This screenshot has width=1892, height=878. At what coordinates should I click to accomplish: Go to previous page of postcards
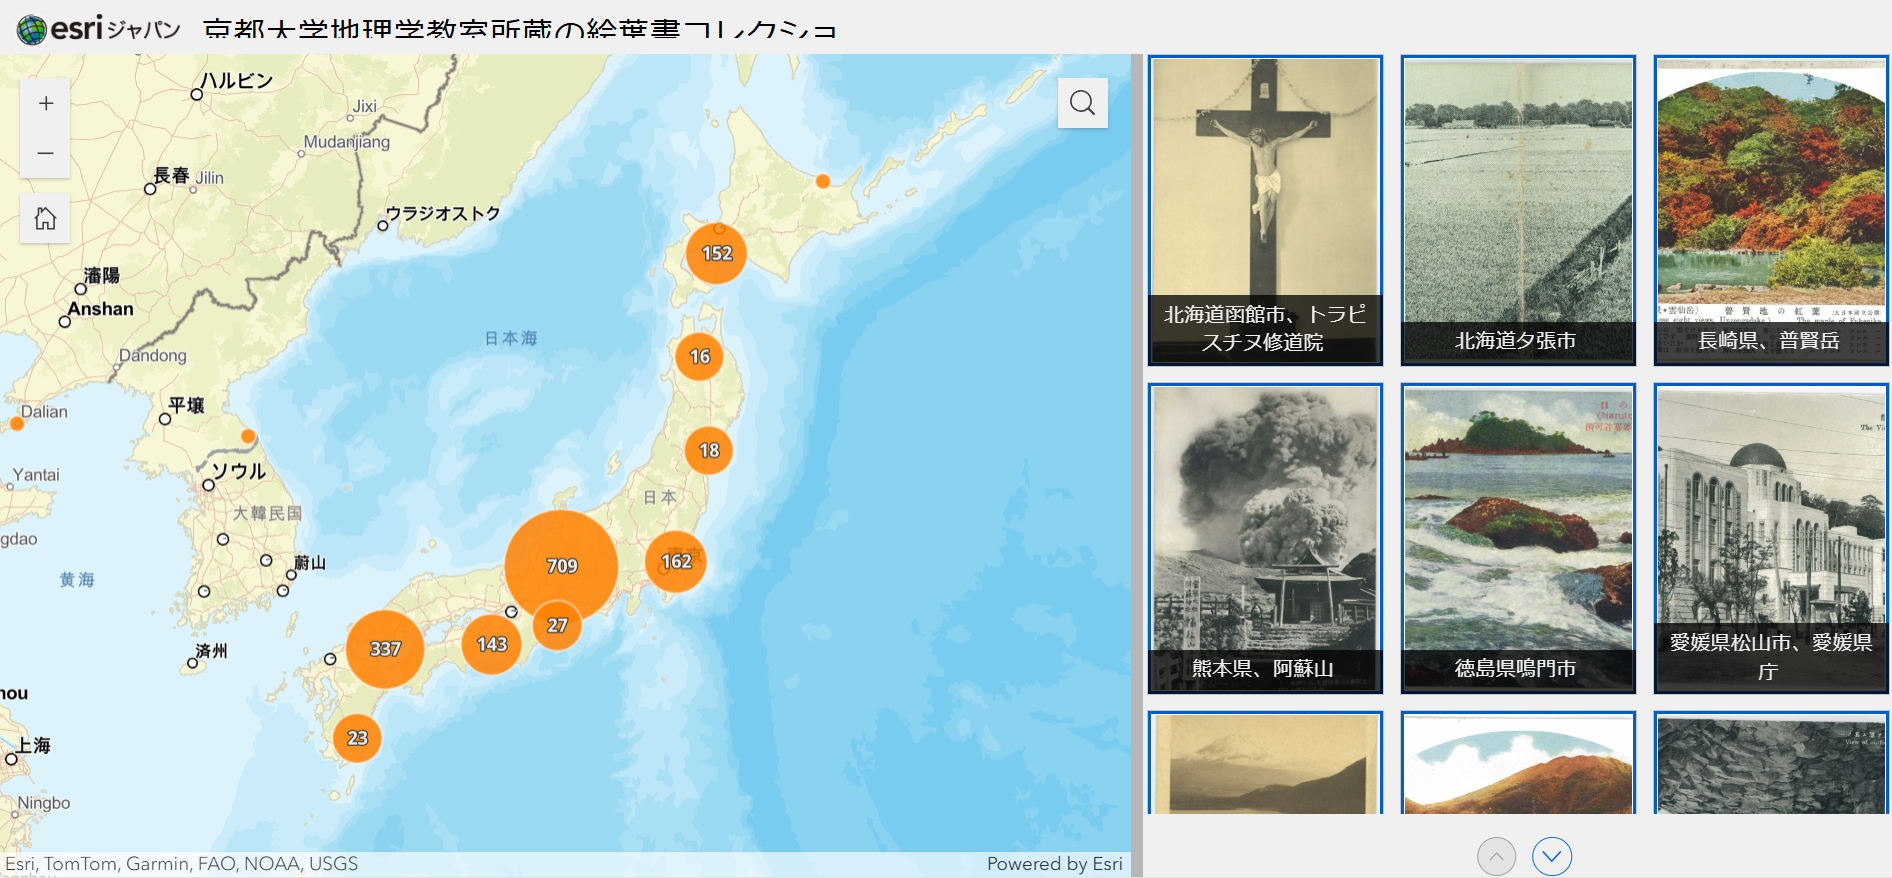point(1496,856)
